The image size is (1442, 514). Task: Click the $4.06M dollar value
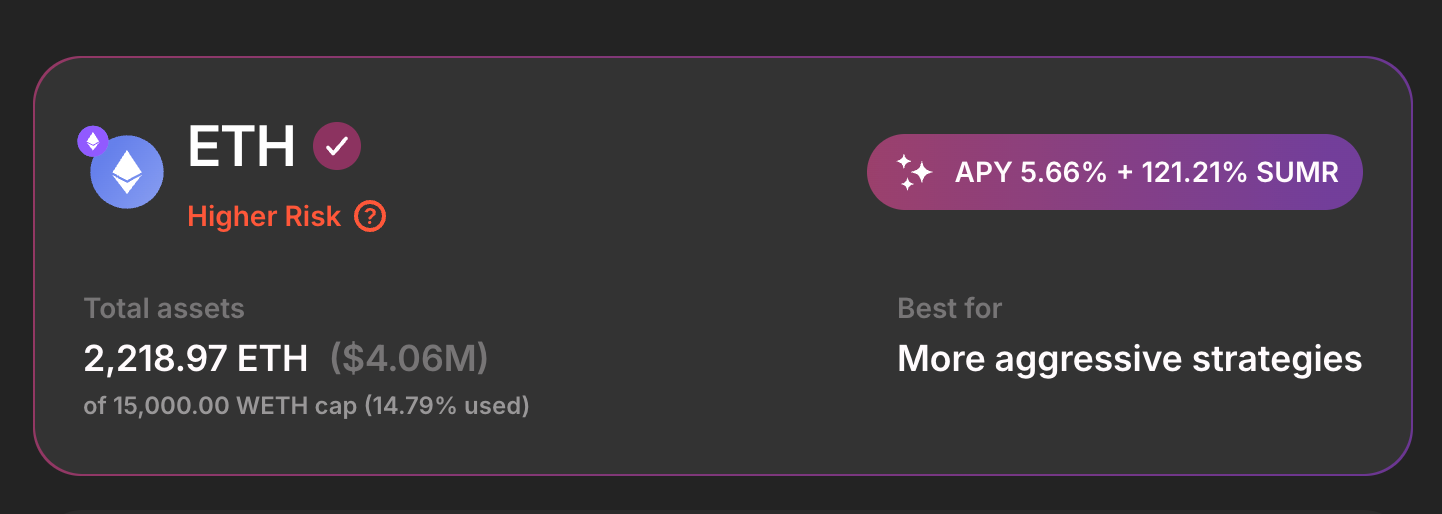tap(409, 359)
